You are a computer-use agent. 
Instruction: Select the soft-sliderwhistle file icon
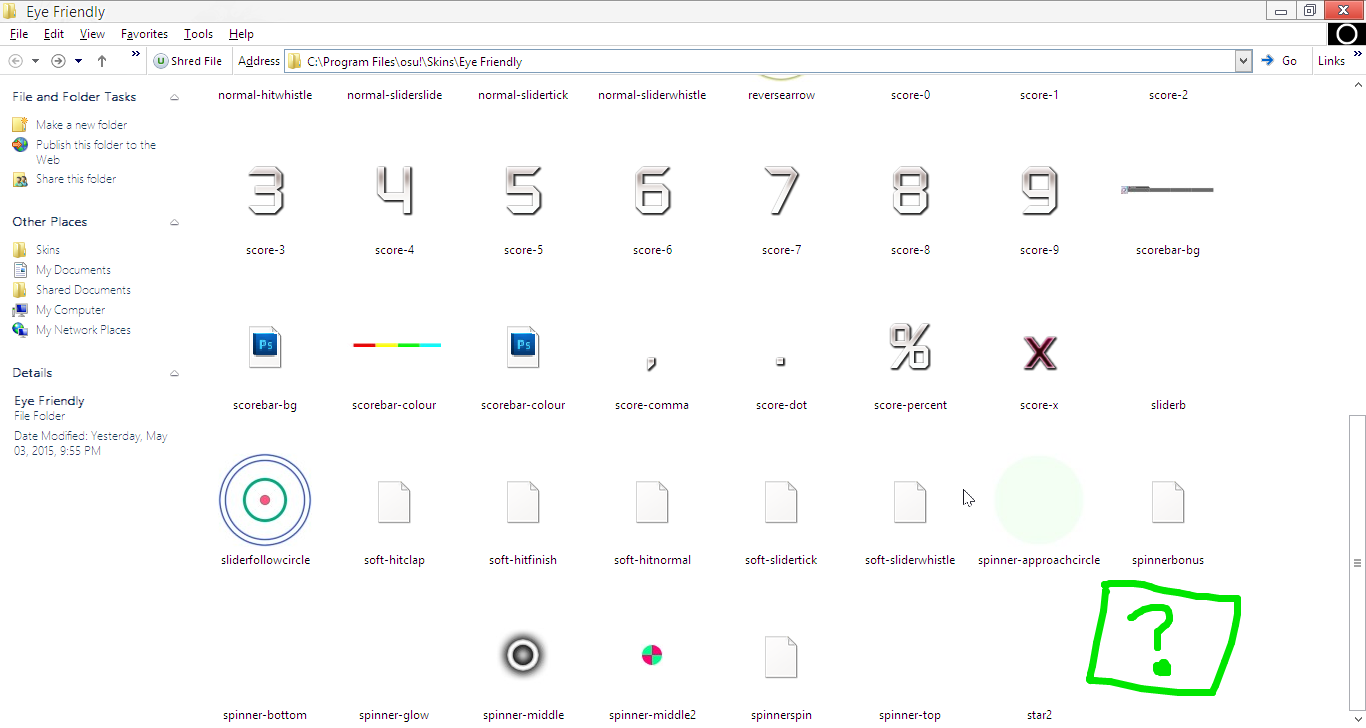click(910, 501)
